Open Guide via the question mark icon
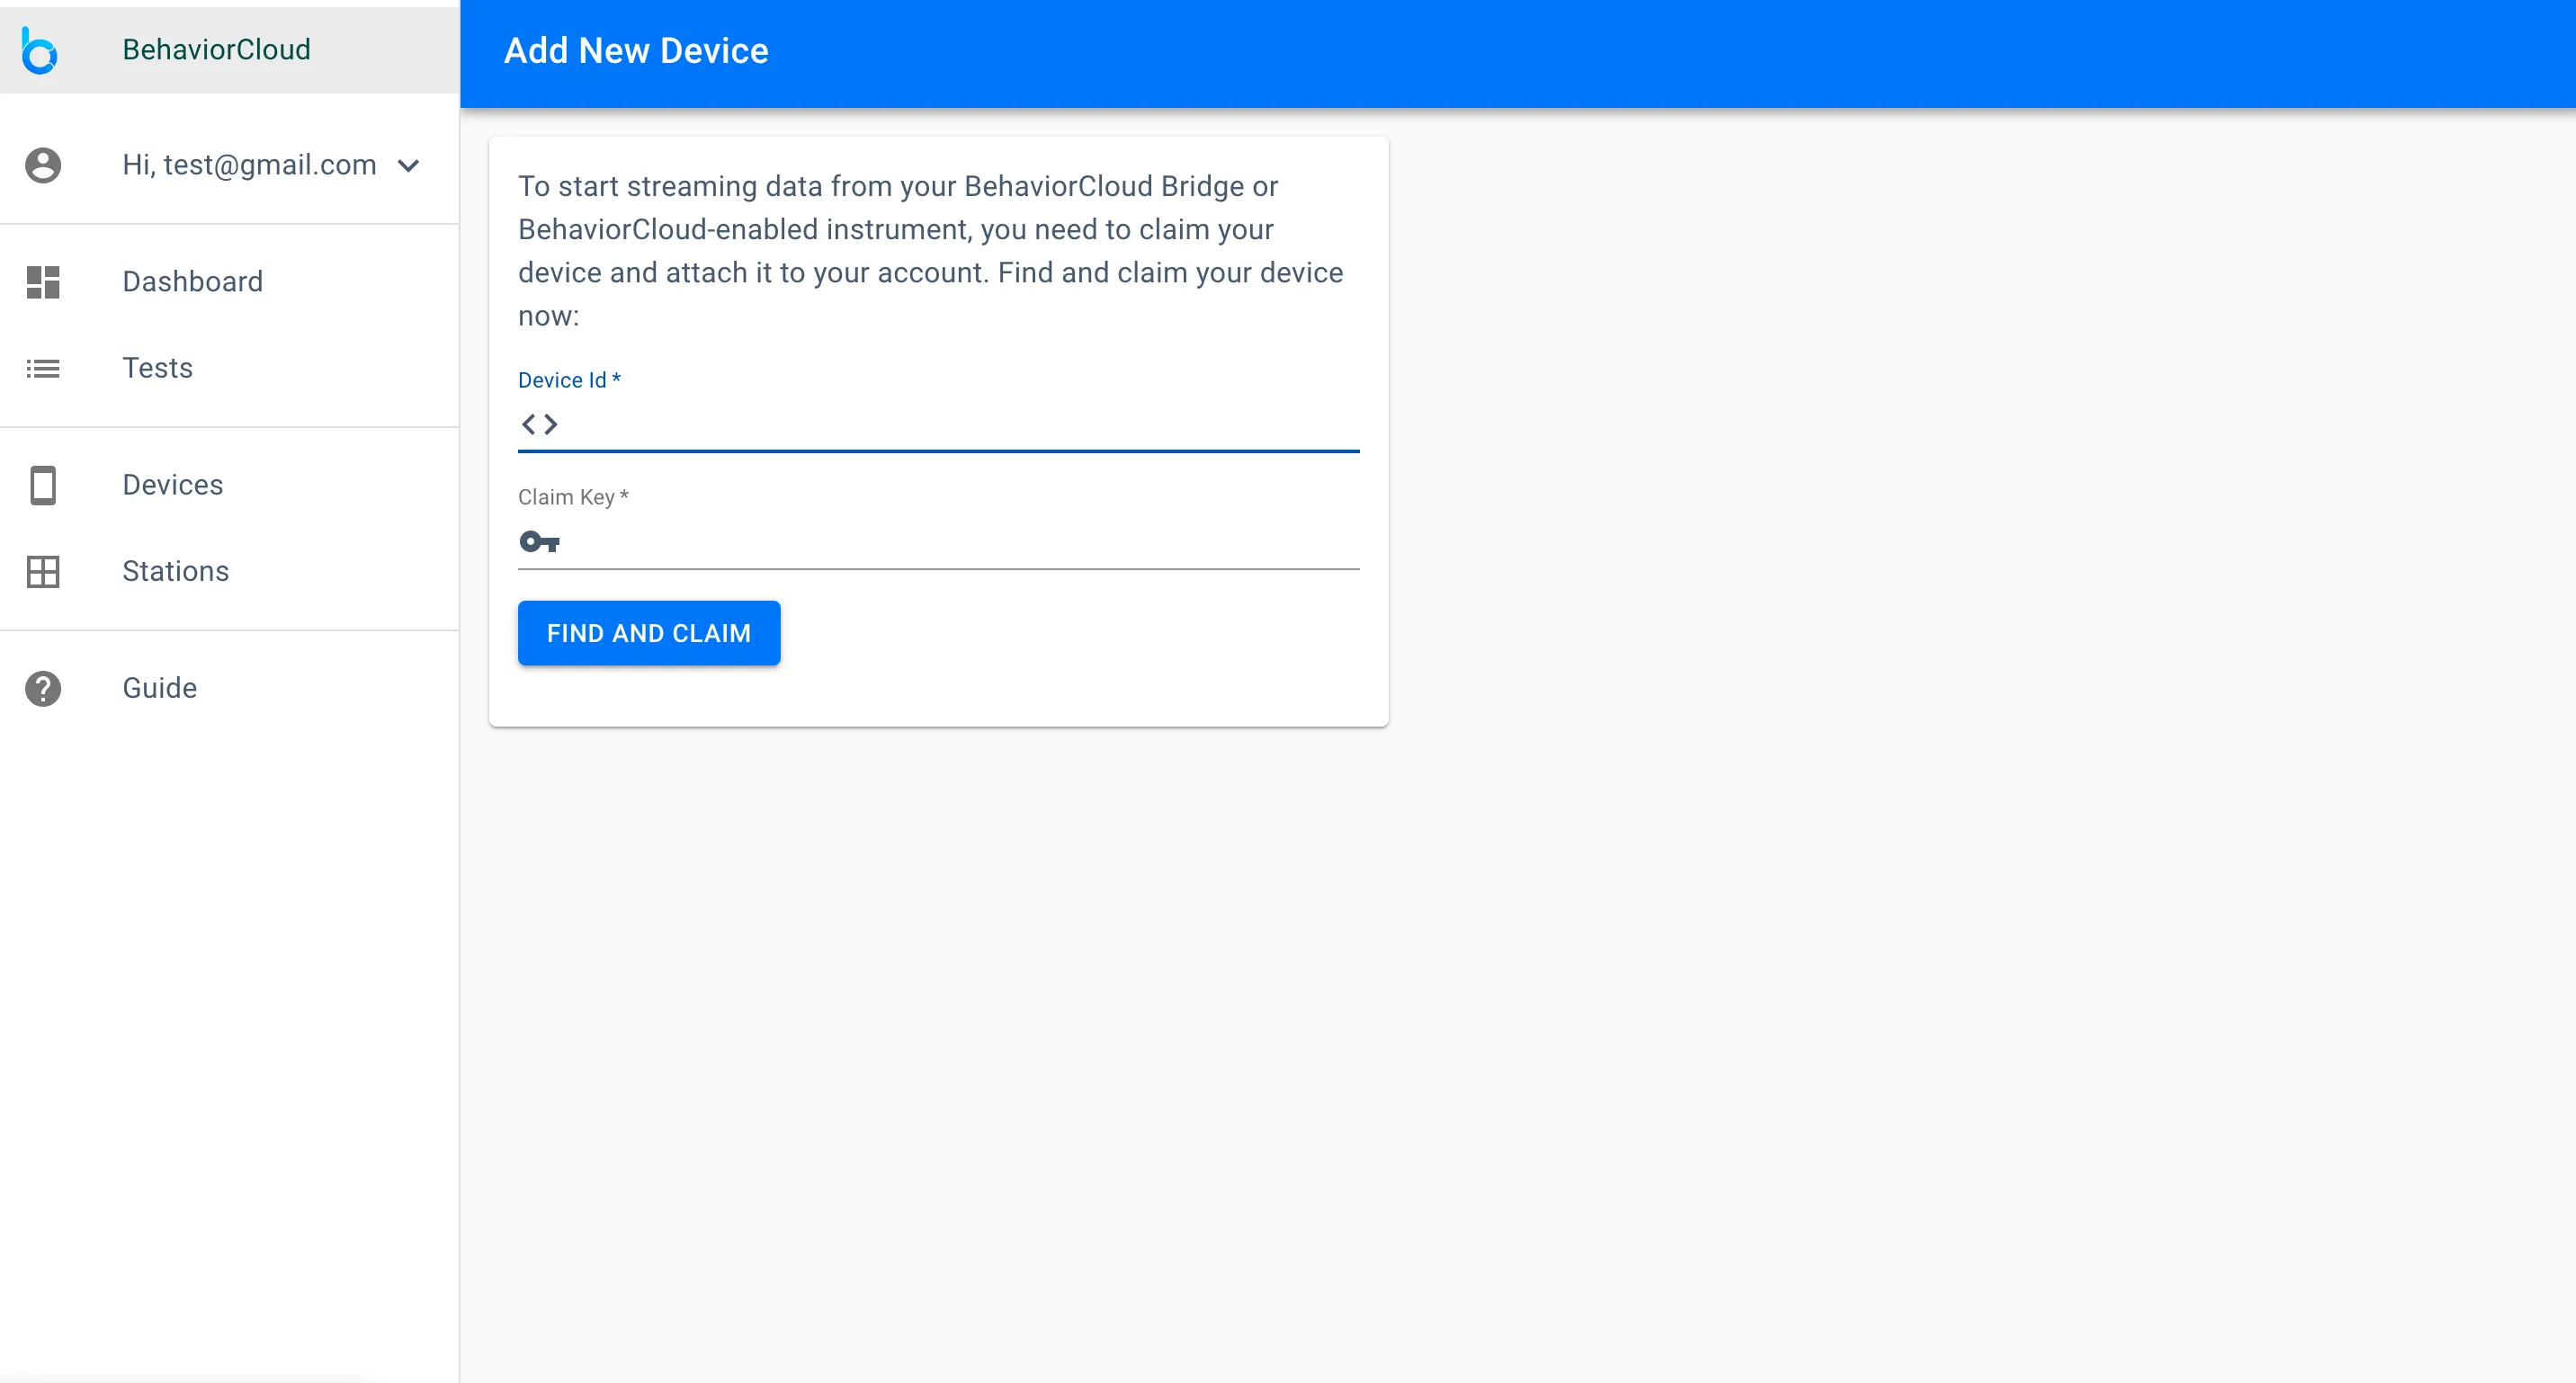Viewport: 2576px width, 1383px height. coord(42,688)
